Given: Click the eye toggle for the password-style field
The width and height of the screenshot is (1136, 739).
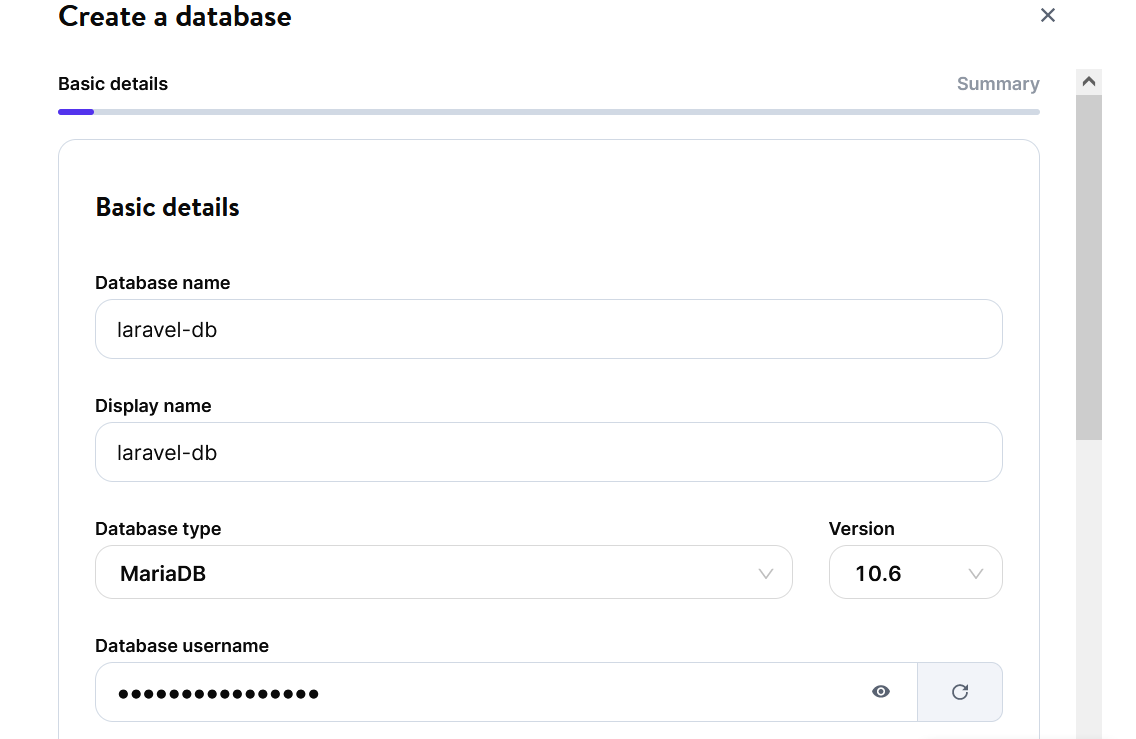Looking at the screenshot, I should pos(881,692).
